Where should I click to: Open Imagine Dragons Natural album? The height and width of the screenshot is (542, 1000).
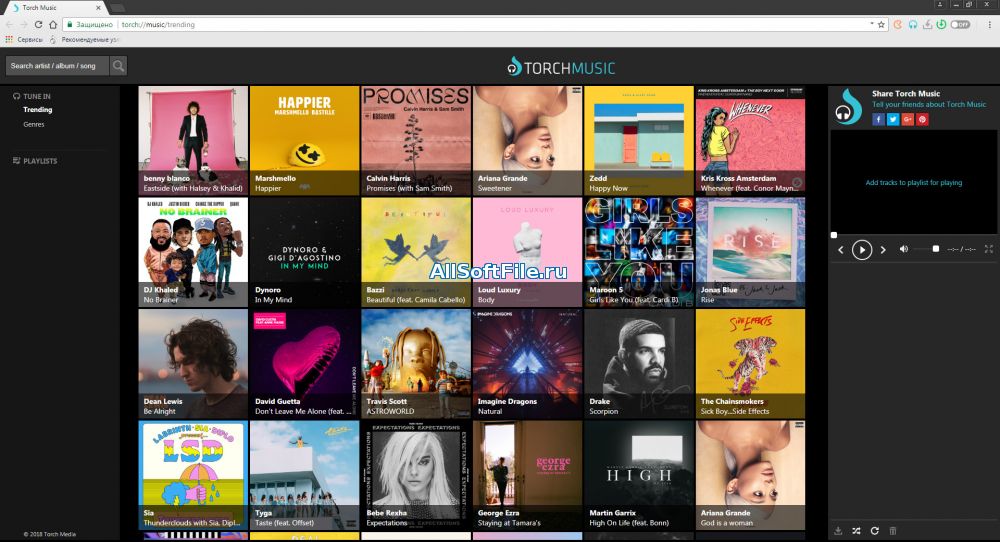527,363
